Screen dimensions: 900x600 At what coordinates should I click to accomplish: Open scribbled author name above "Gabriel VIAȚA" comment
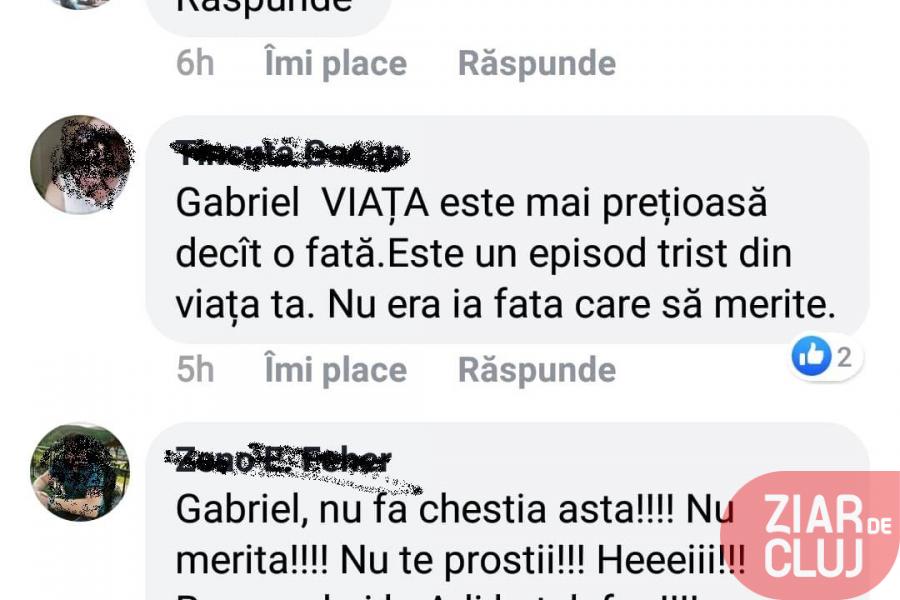[x=290, y=153]
